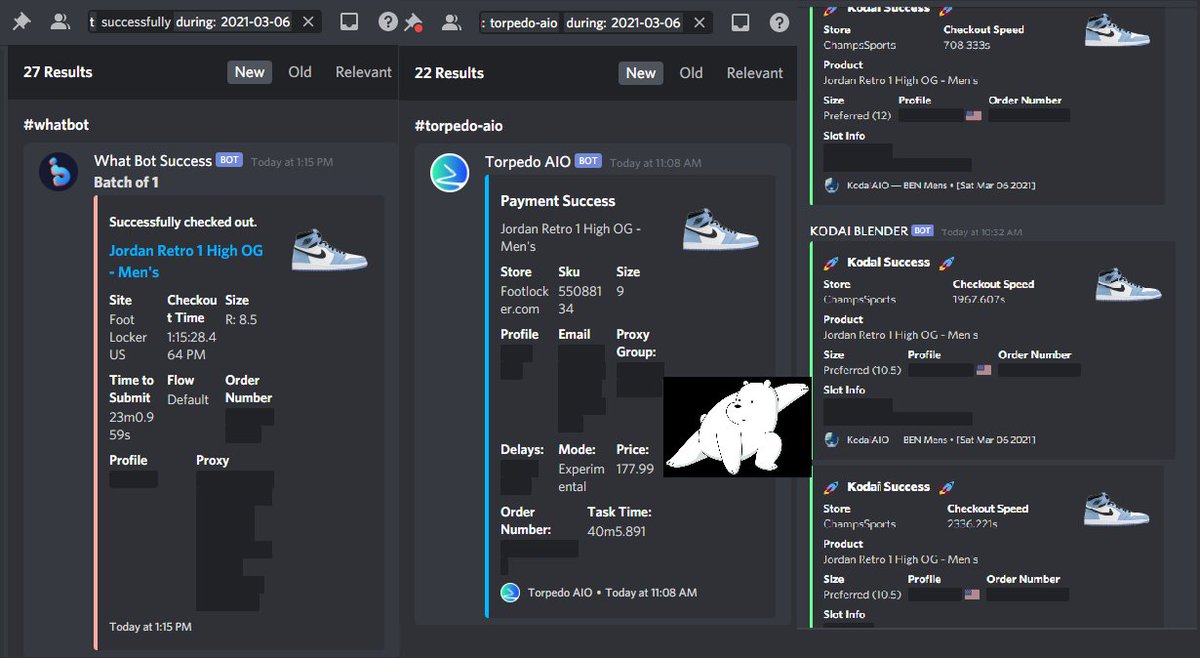Click the price value 177.99
Viewport: 1200px width, 658px height.
click(x=635, y=468)
